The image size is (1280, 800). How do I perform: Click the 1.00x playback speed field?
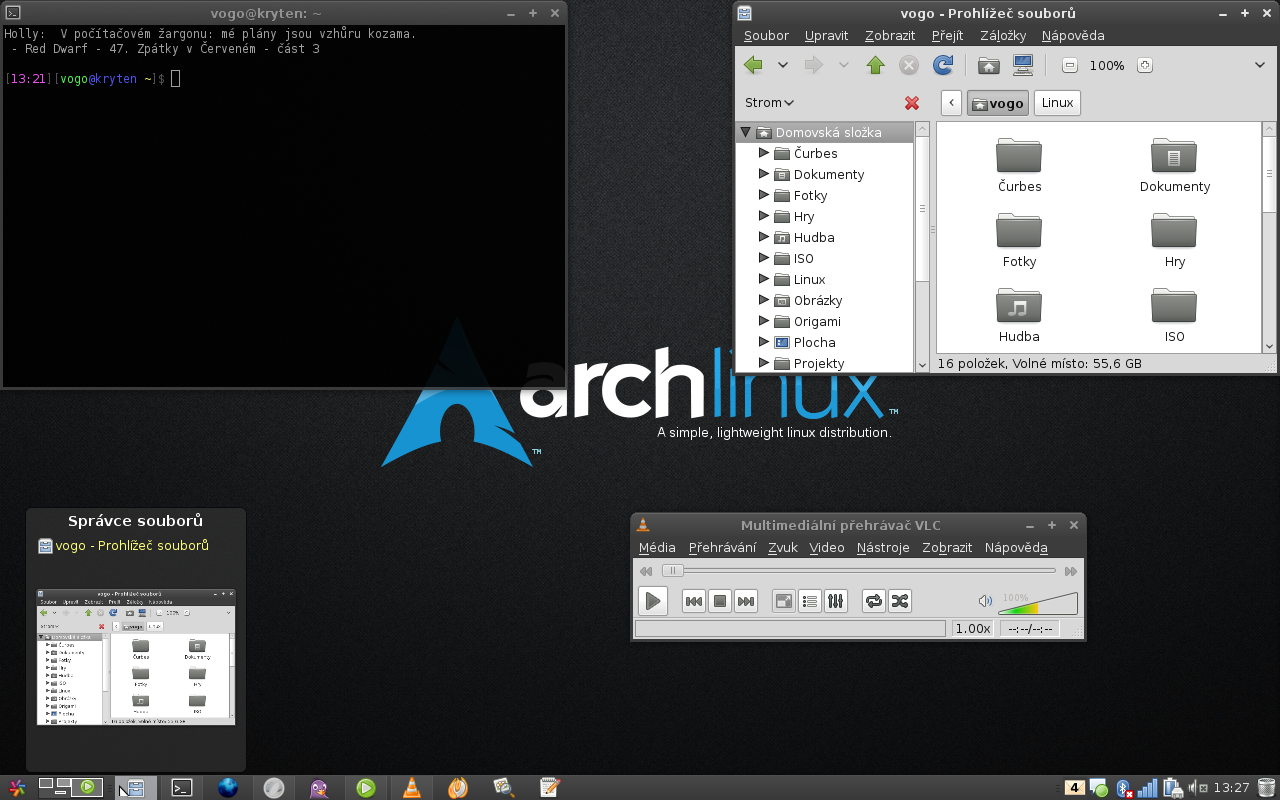[972, 629]
